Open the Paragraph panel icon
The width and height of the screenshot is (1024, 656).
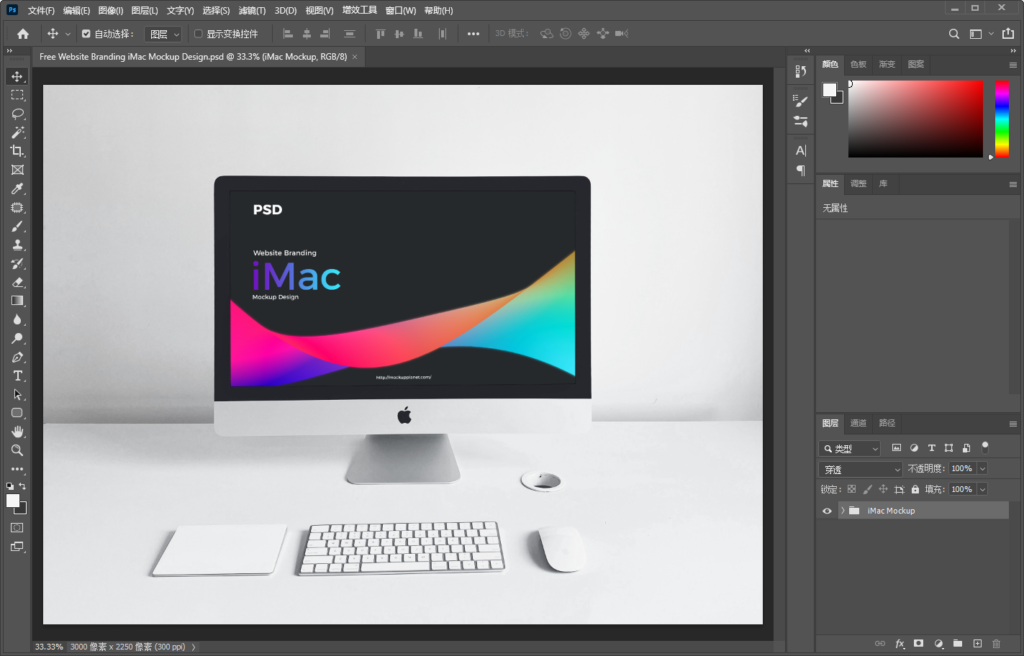tap(801, 170)
